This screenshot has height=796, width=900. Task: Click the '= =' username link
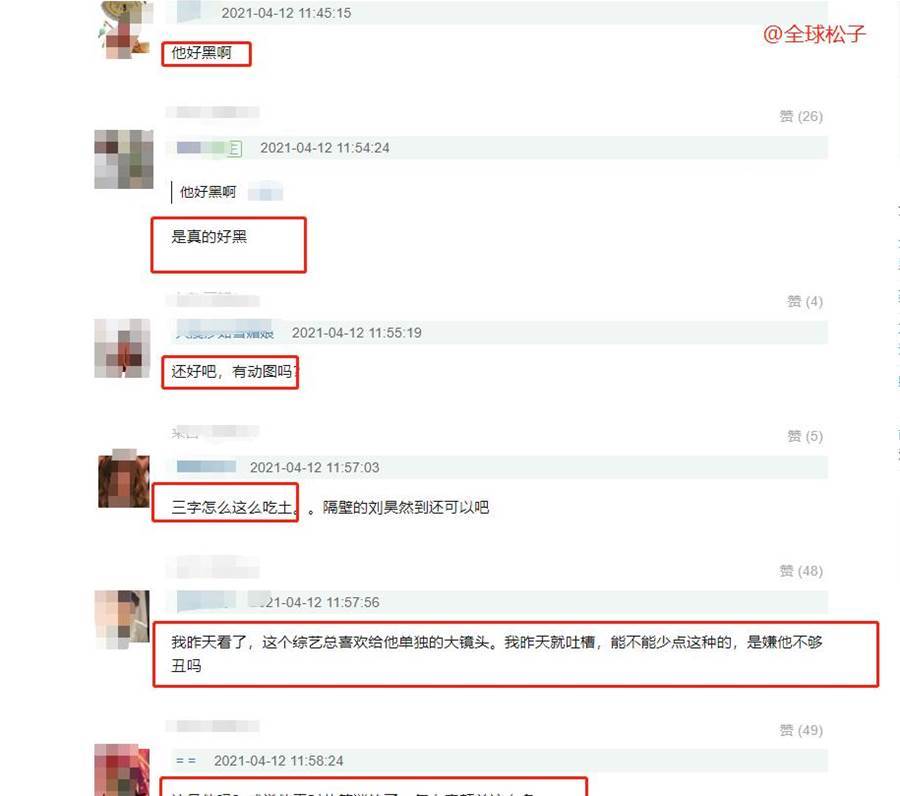pos(185,760)
